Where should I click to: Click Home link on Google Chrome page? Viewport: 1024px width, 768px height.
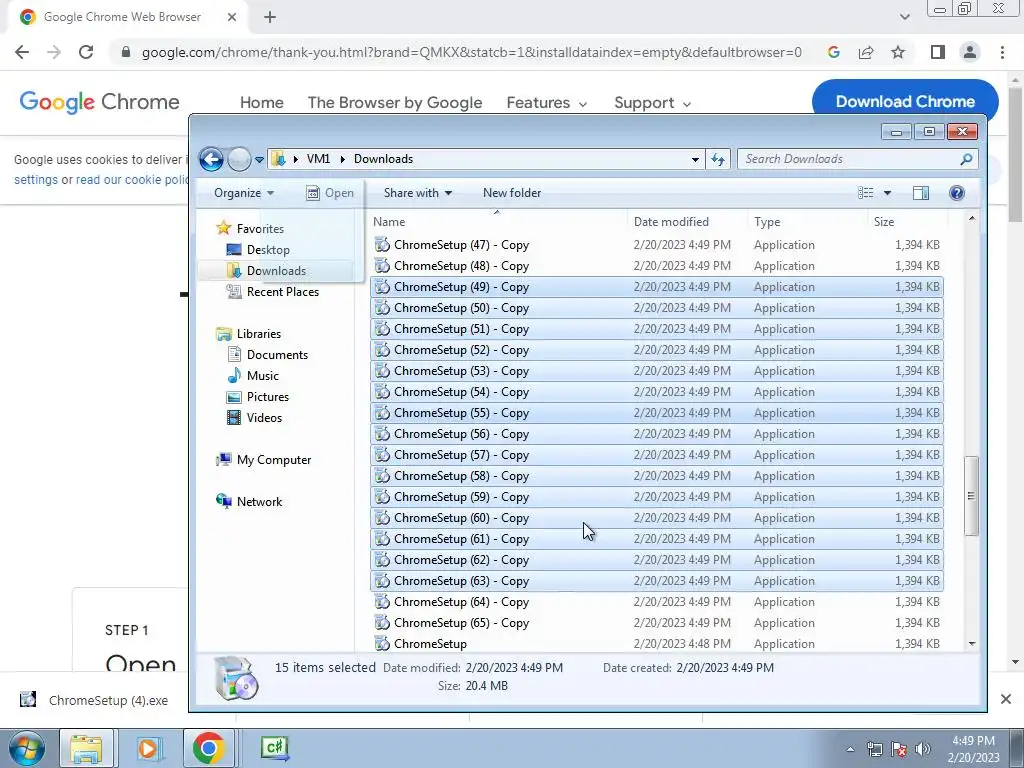261,103
